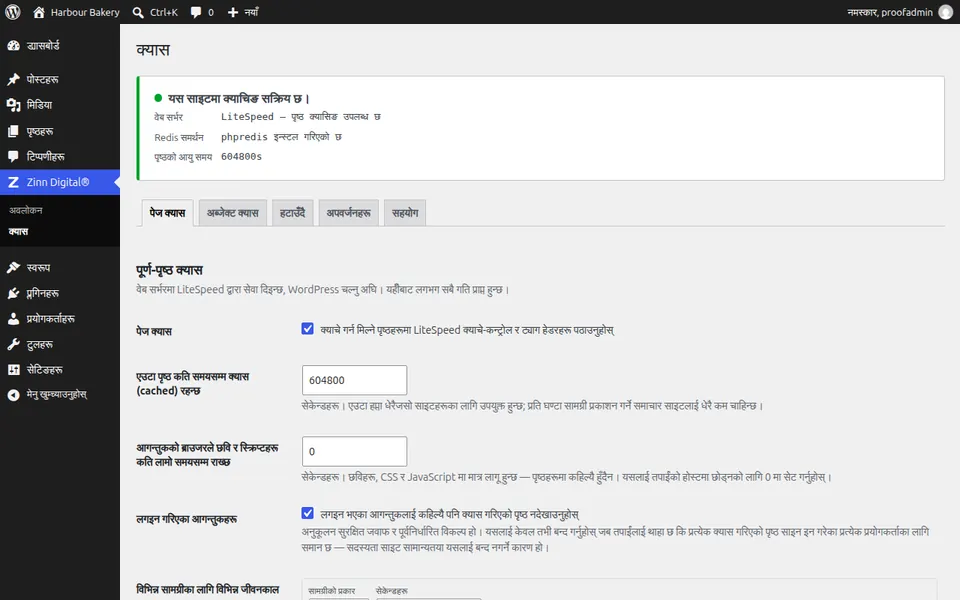
Task: Click the प्लगिनहरू plugin icon
Action: 13,293
